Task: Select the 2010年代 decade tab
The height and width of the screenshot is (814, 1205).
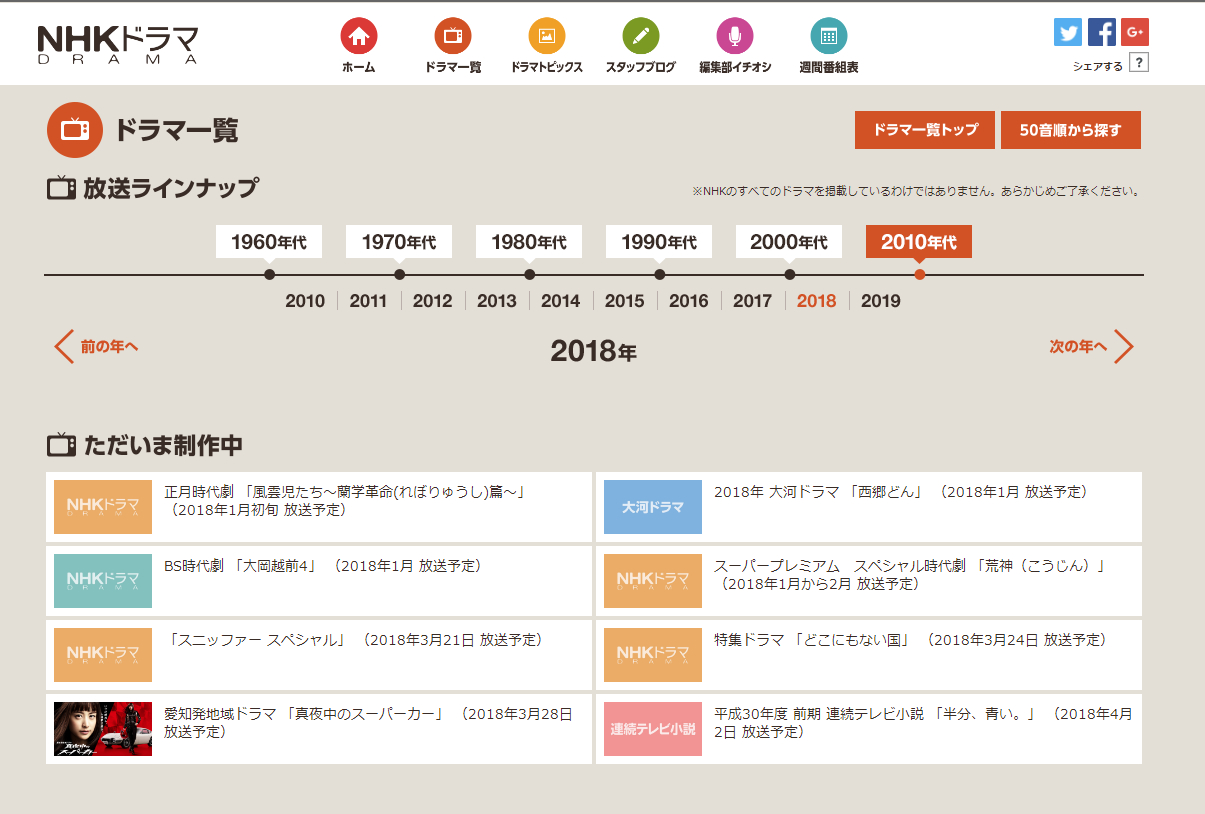Action: 919,242
